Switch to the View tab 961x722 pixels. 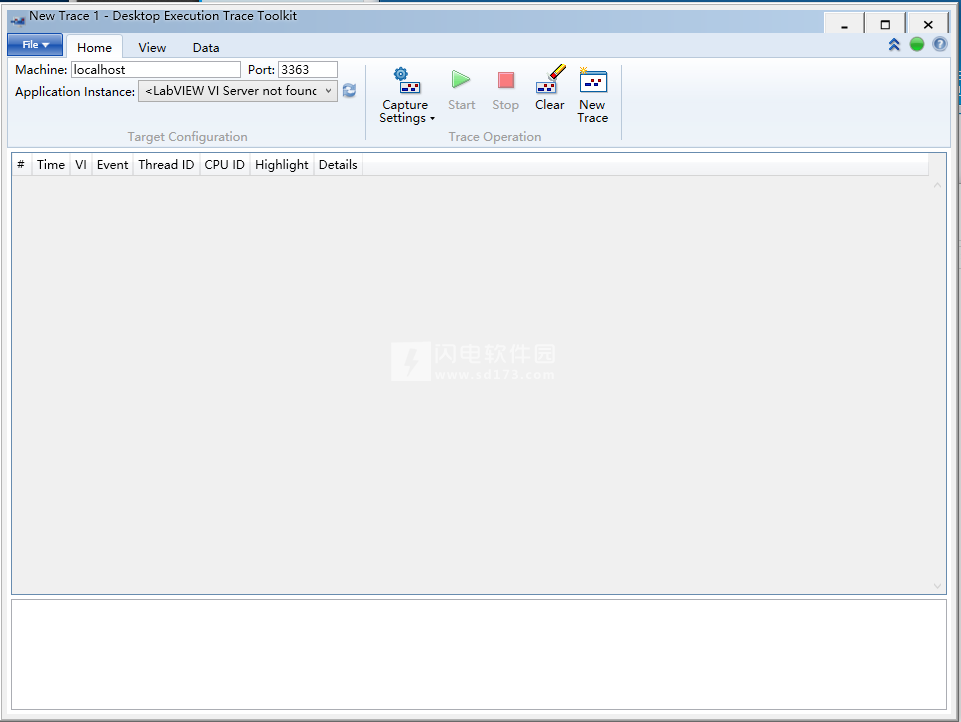tap(152, 47)
